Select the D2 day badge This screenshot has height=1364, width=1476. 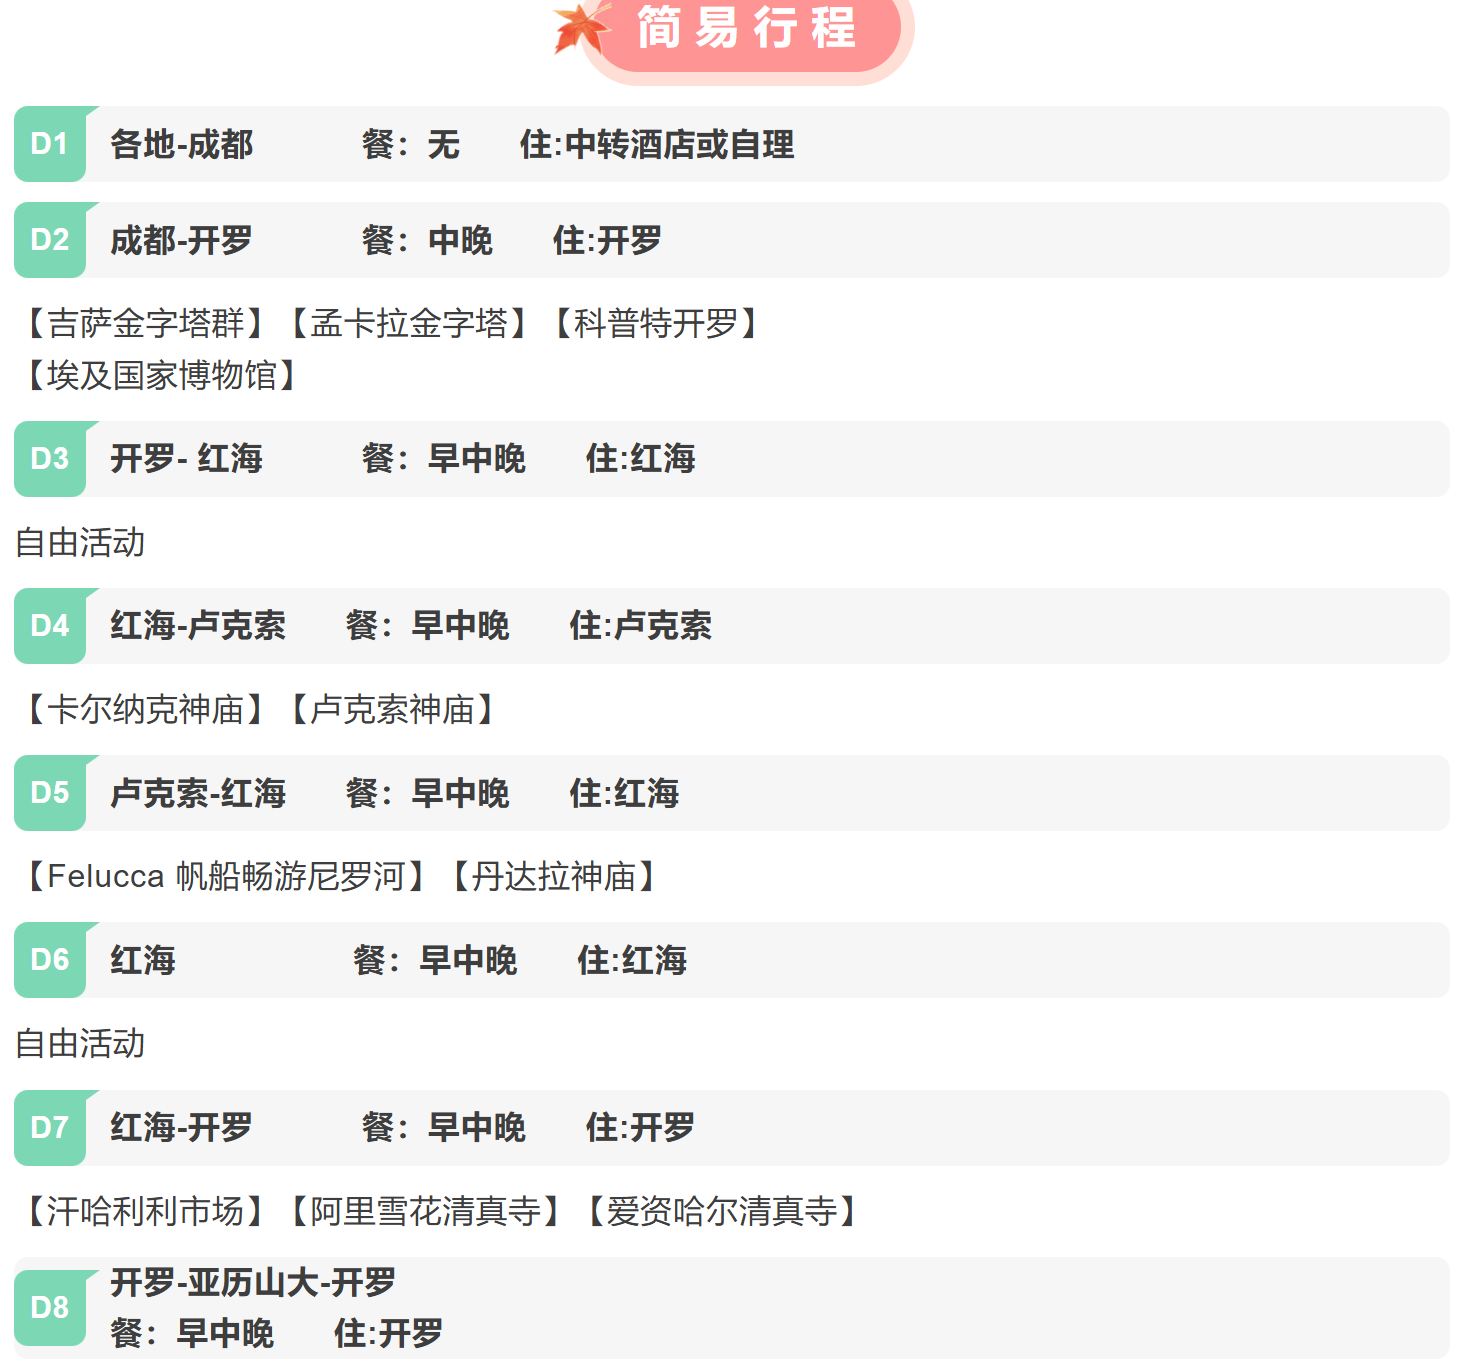click(50, 240)
